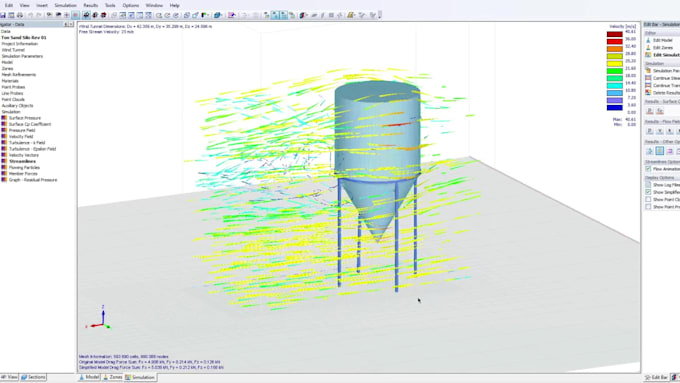680x383 pixels.
Task: Click the XYZ coordinate axes gizmo
Action: click(99, 318)
